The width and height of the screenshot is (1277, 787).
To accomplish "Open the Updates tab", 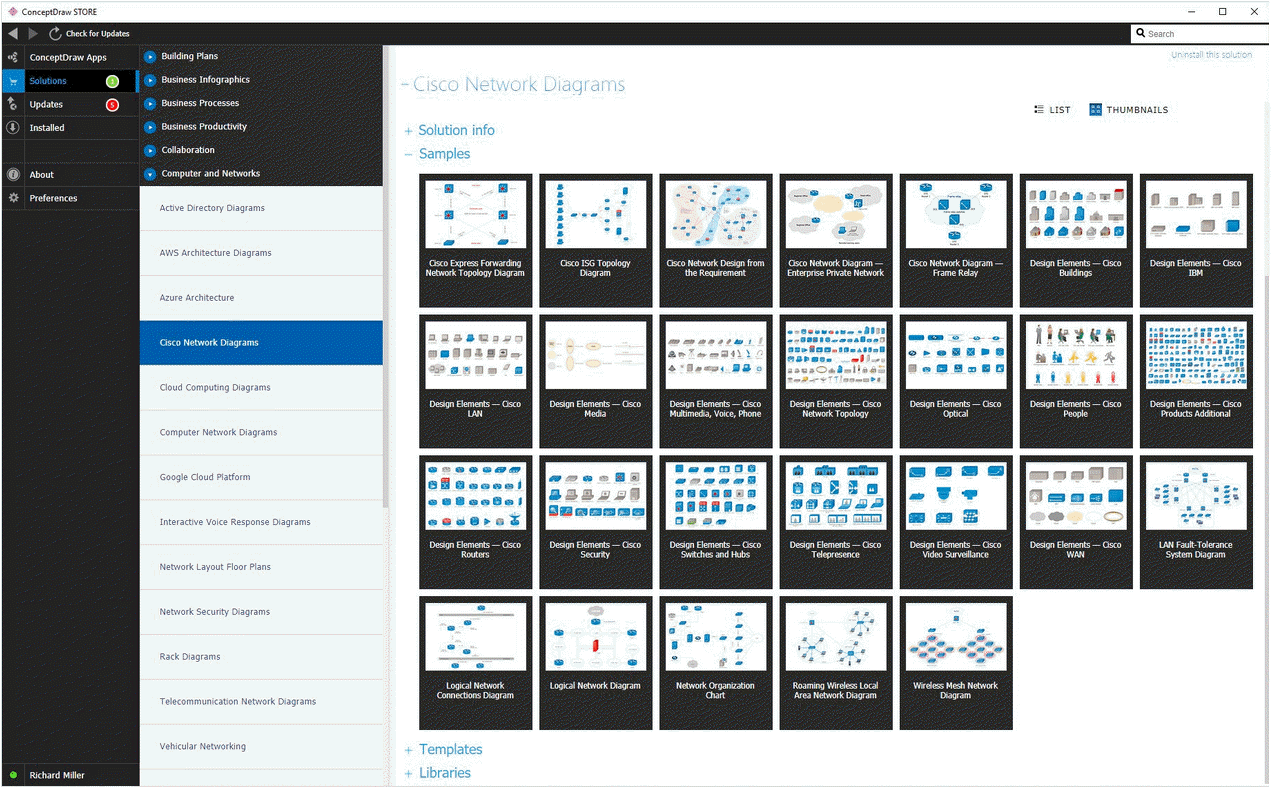I will tap(70, 104).
